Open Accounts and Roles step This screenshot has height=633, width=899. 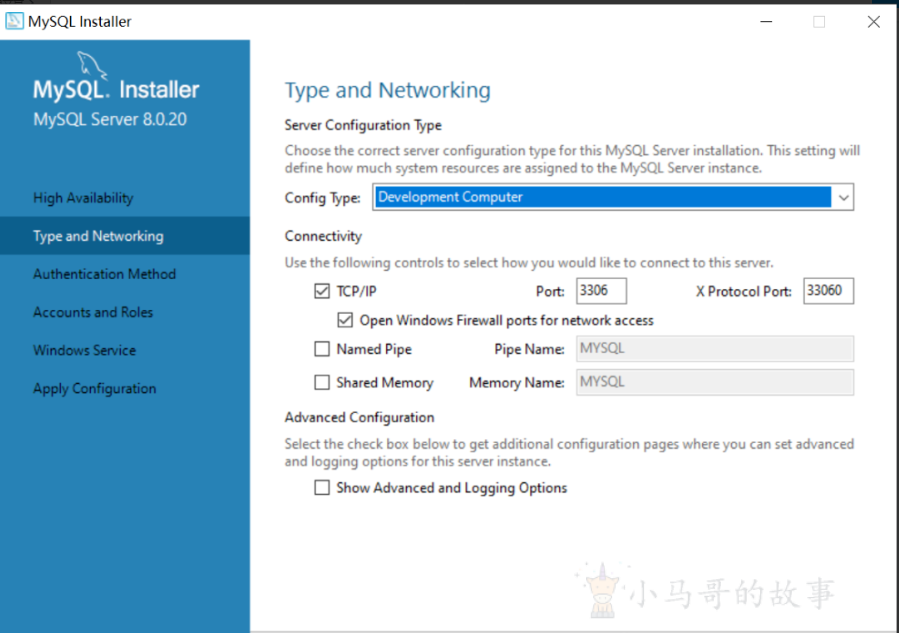click(x=93, y=312)
